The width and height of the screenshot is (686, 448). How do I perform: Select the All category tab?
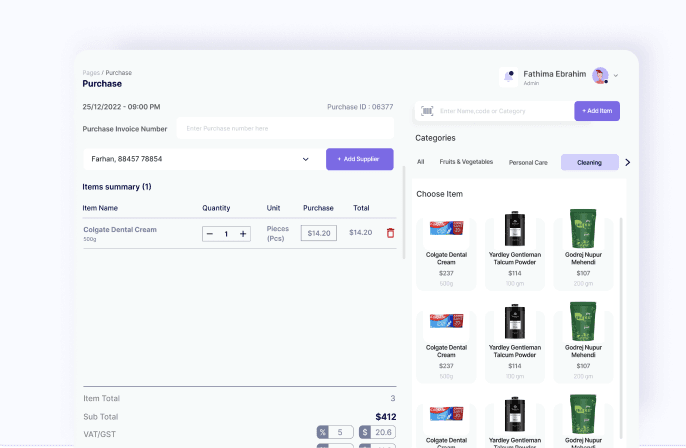pos(420,162)
